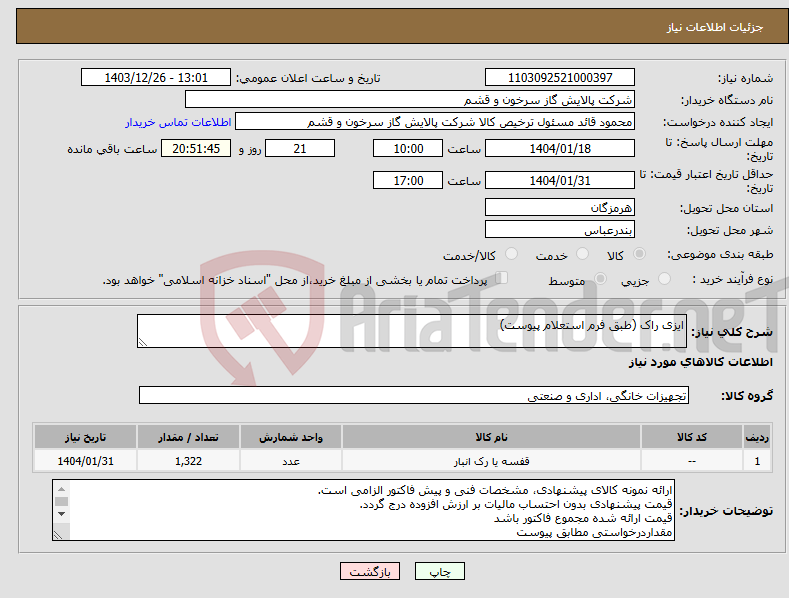789x598 pixels.
Task: Click the unit cell عدد
Action: [291, 461]
